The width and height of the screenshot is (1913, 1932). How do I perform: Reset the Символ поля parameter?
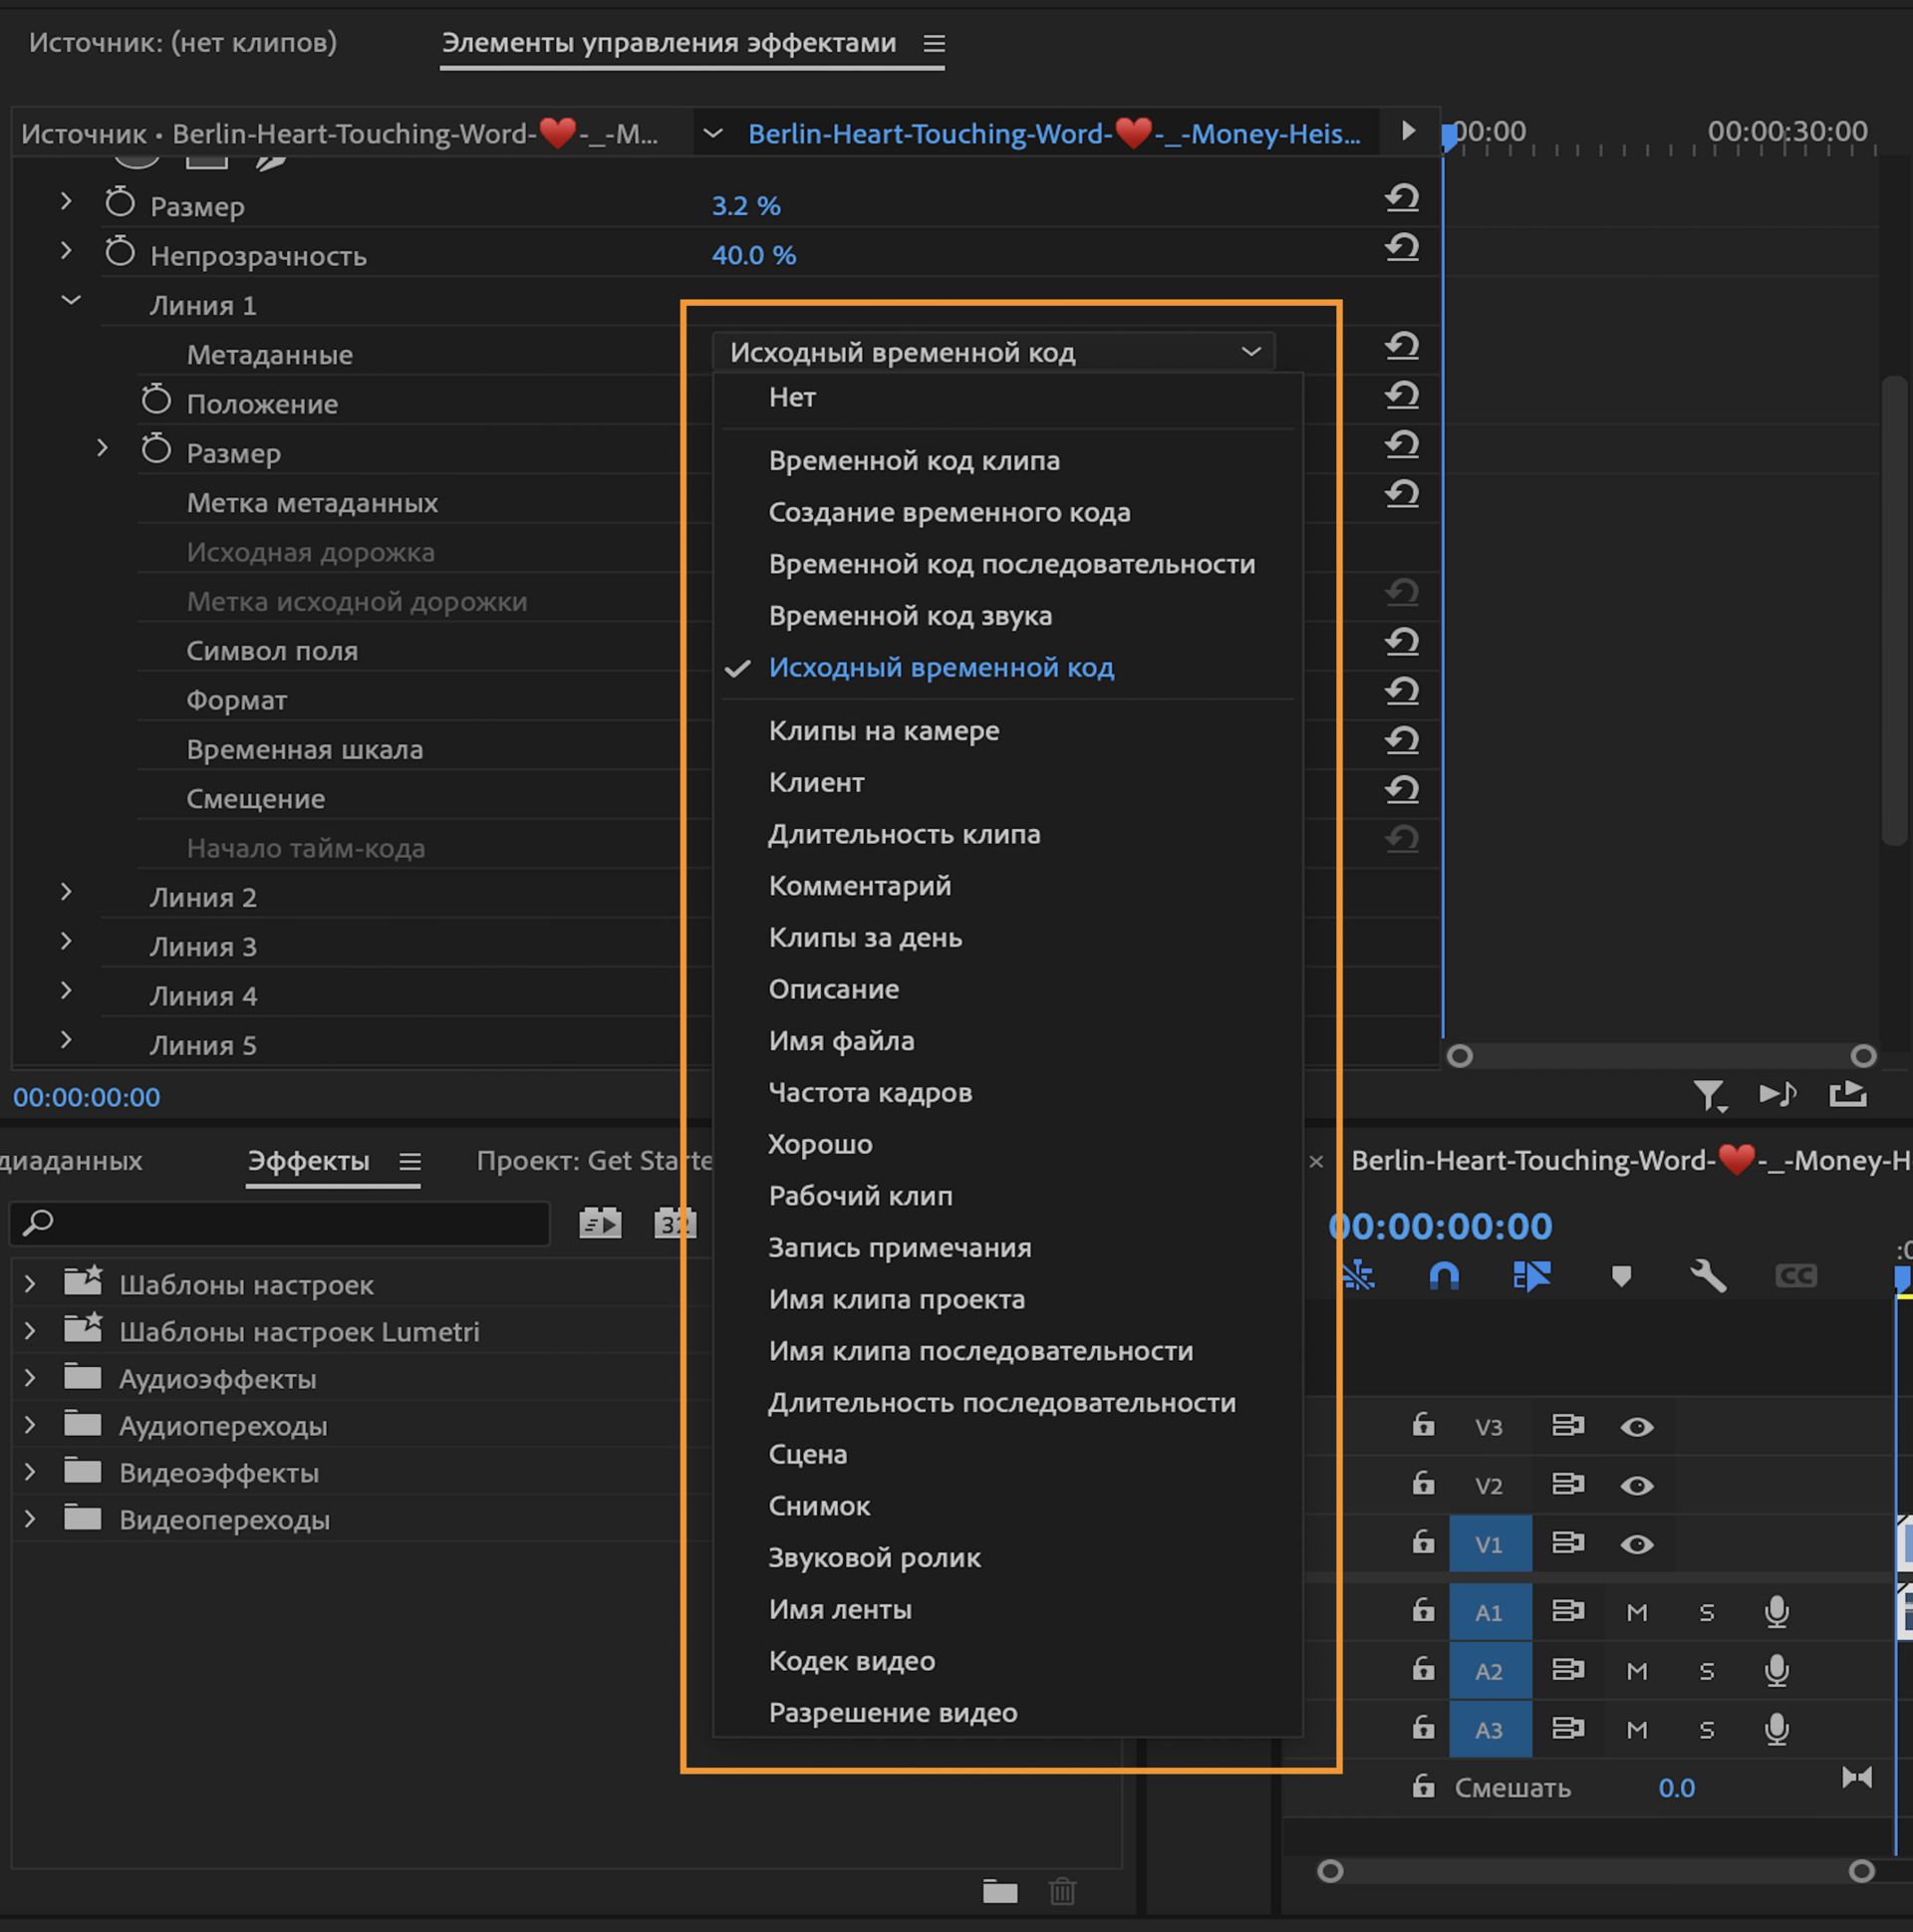tap(1402, 642)
